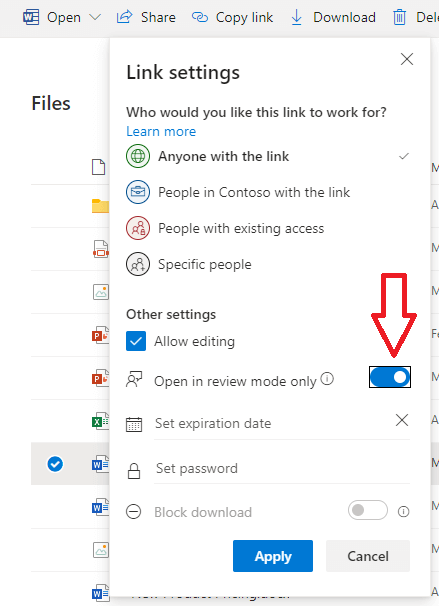Click the Share toolbar button

(146, 17)
